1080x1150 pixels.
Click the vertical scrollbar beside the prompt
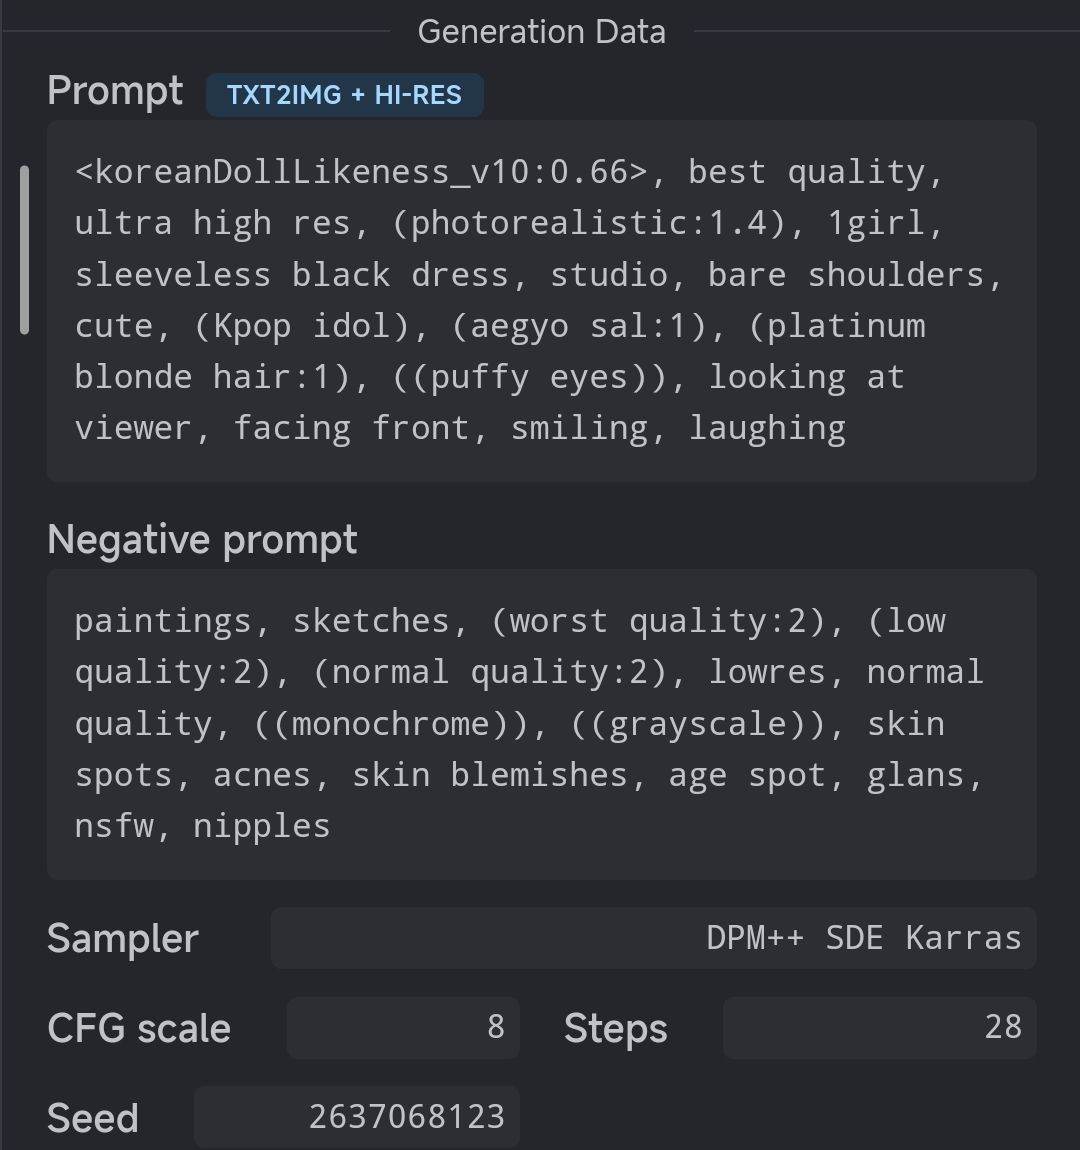click(x=24, y=250)
